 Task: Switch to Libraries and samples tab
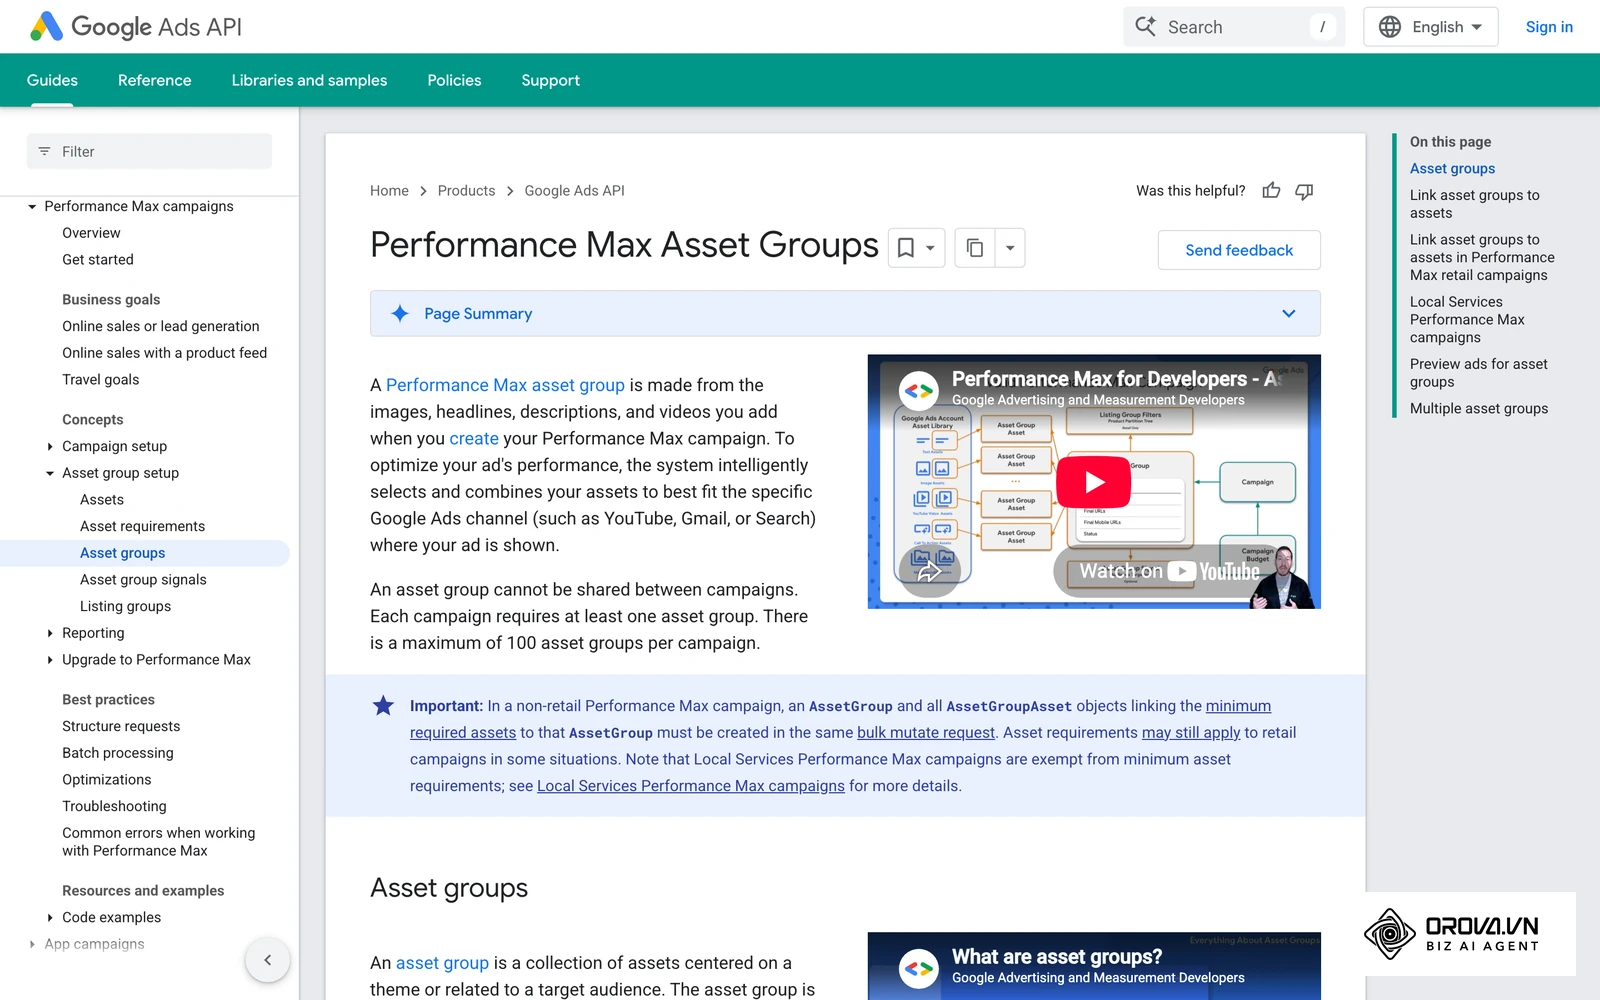coord(309,80)
